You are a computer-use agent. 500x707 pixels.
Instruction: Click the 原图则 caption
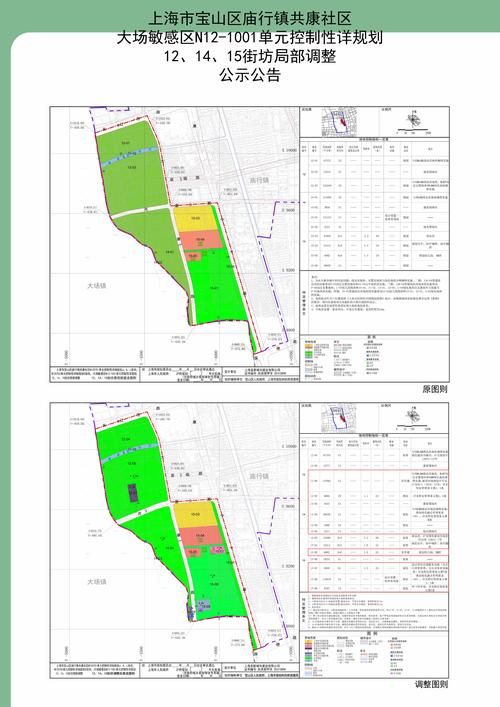point(435,389)
